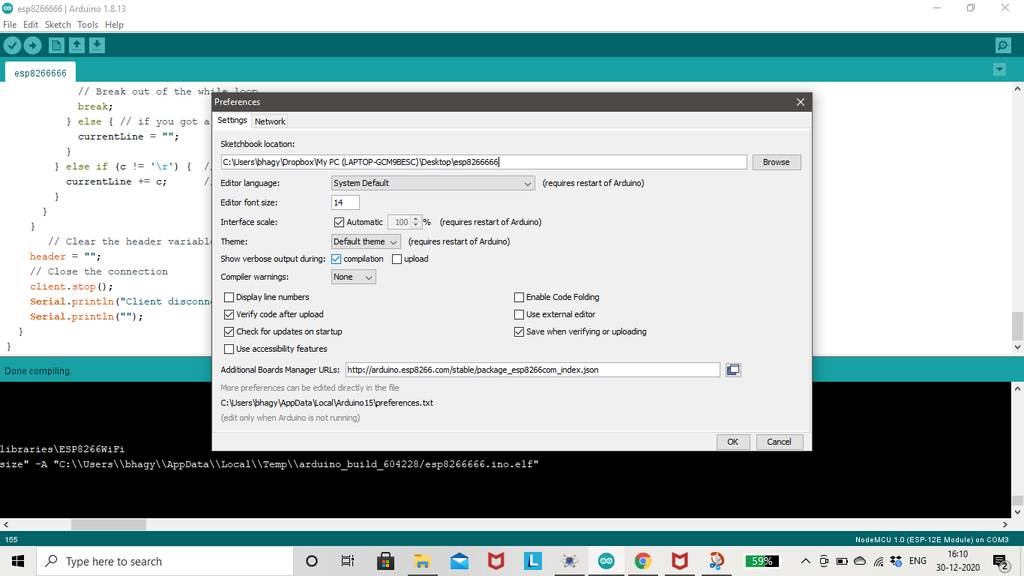Create a new sketch with the New icon
Screen dimensions: 1024x576
[x=56, y=45]
